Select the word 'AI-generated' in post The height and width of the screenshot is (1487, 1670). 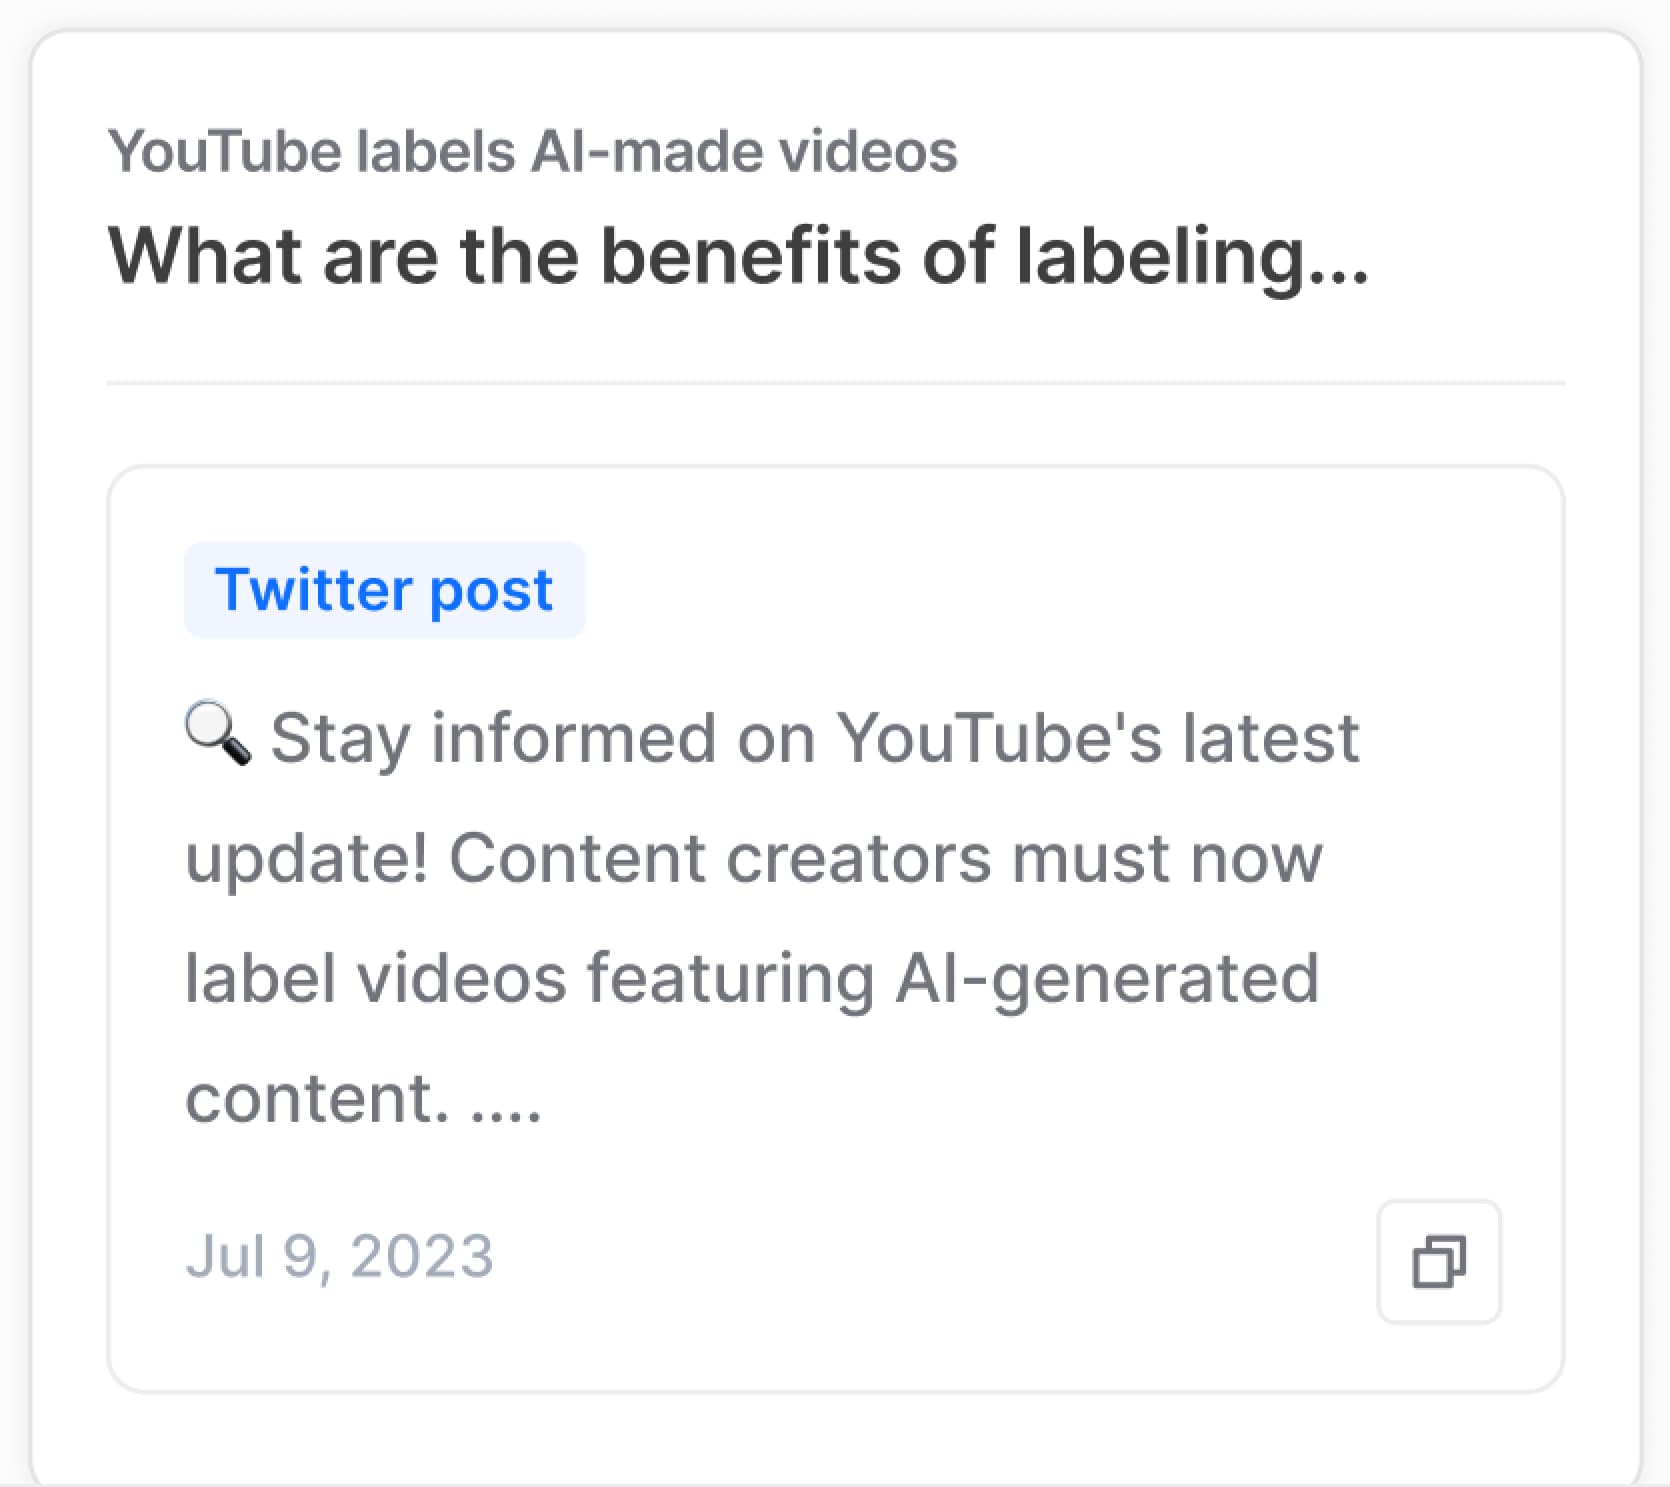[x=1107, y=979]
